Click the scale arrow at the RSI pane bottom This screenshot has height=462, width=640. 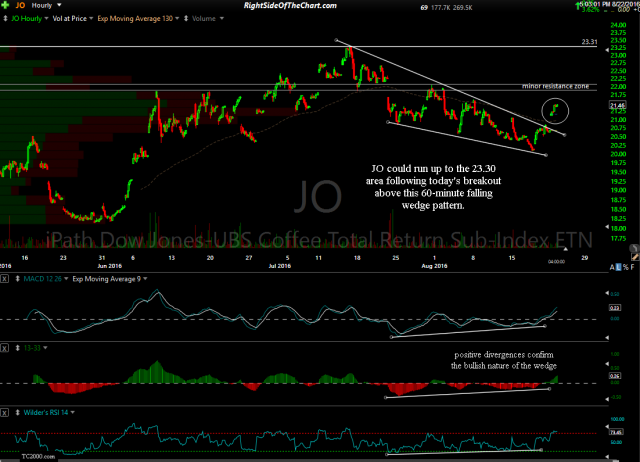[607, 457]
